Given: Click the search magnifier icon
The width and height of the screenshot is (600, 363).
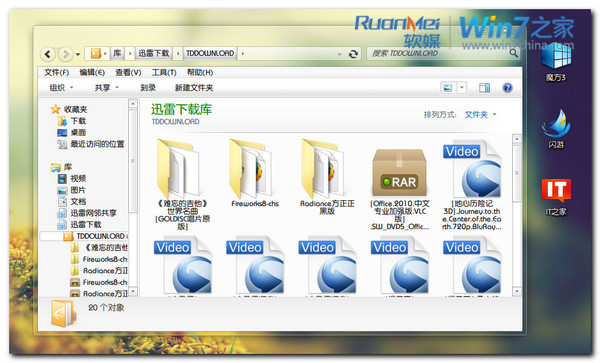Looking at the screenshot, I should click(x=514, y=54).
